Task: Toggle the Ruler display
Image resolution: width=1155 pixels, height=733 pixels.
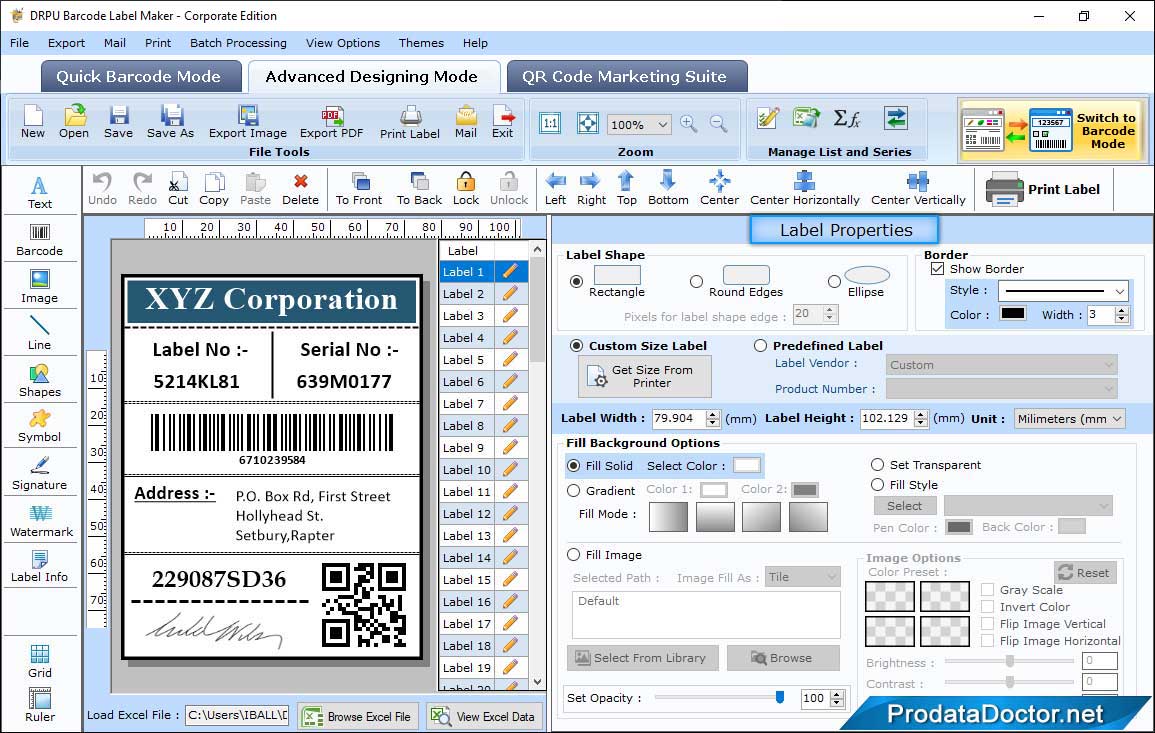Action: click(x=40, y=706)
